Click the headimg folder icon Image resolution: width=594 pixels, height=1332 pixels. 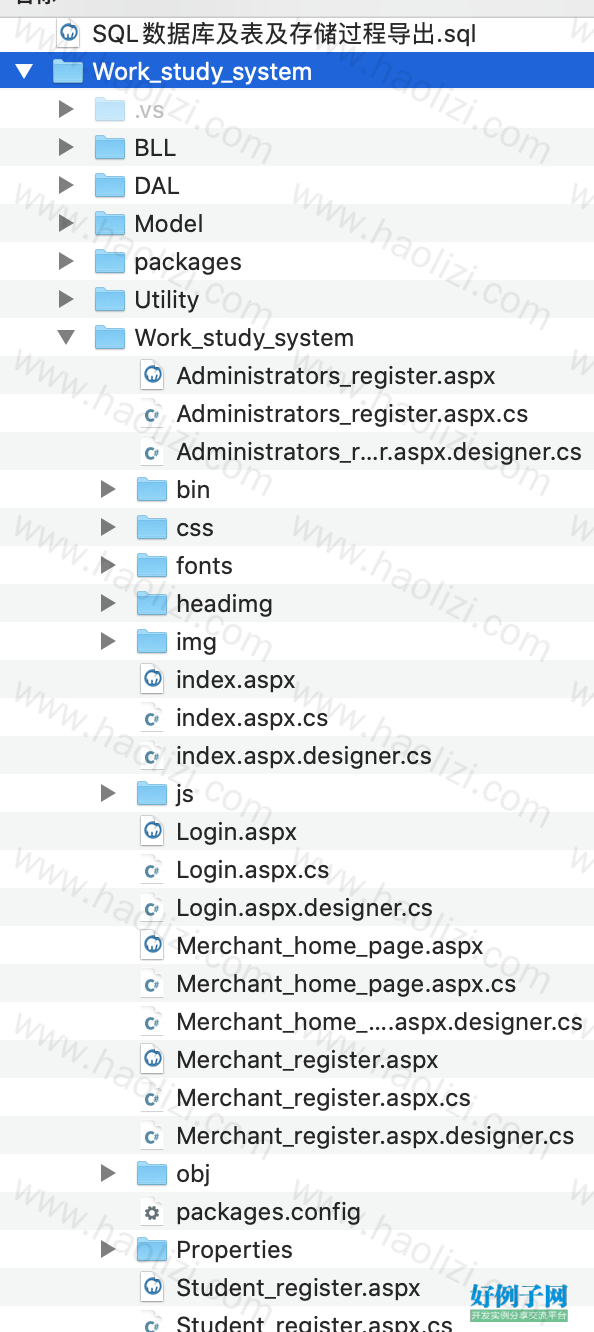coord(152,603)
